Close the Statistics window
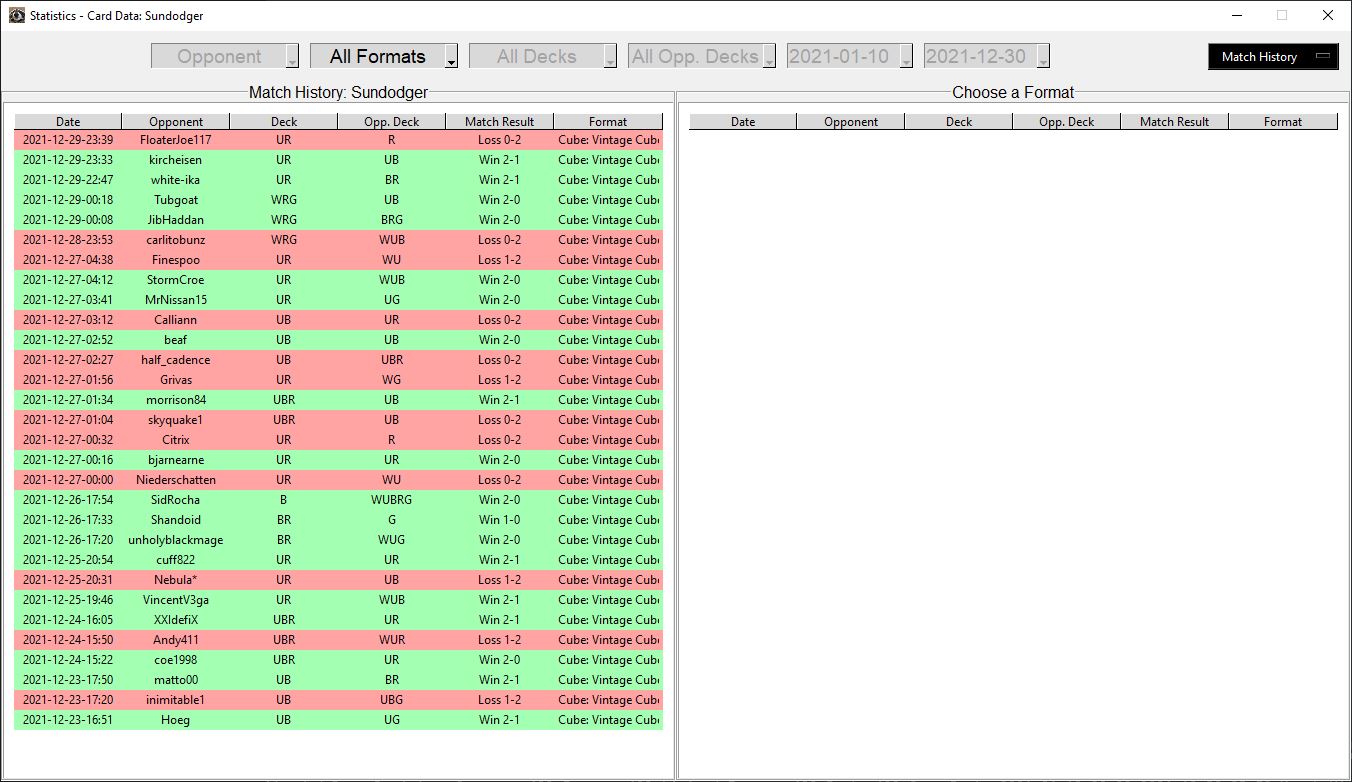1352x782 pixels. (x=1328, y=15)
